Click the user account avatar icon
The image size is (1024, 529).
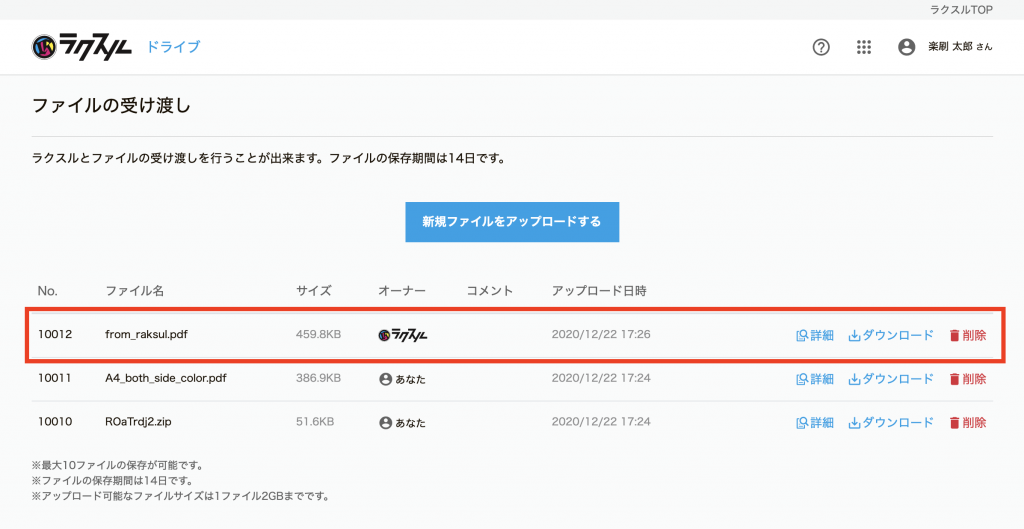point(906,47)
